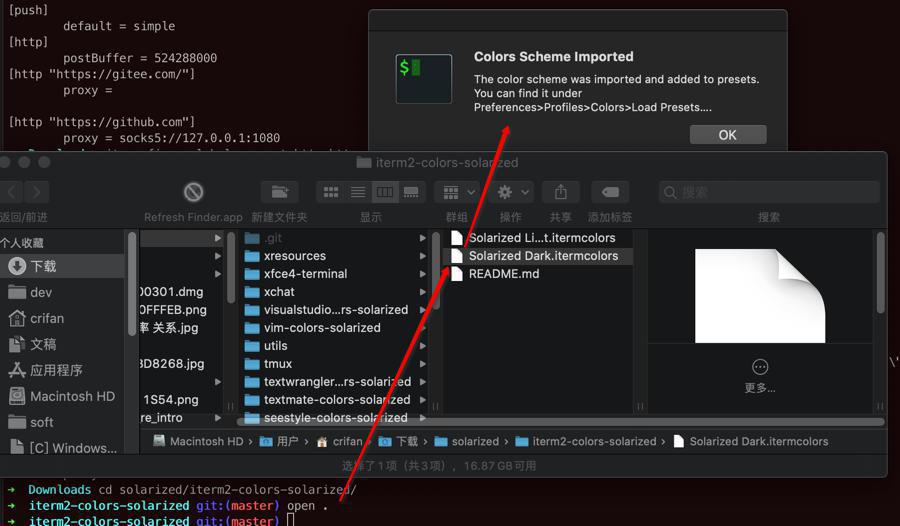
Task: Click OK in Colors Scheme Imported dialog
Action: tap(728, 135)
